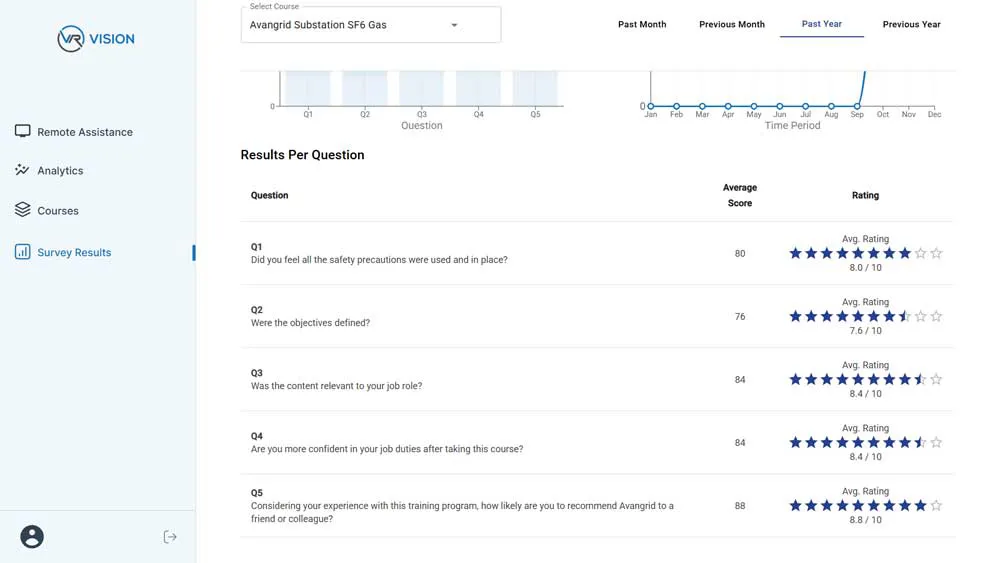Click the Sep data point on chart
The width and height of the screenshot is (1000, 563).
pos(857,106)
